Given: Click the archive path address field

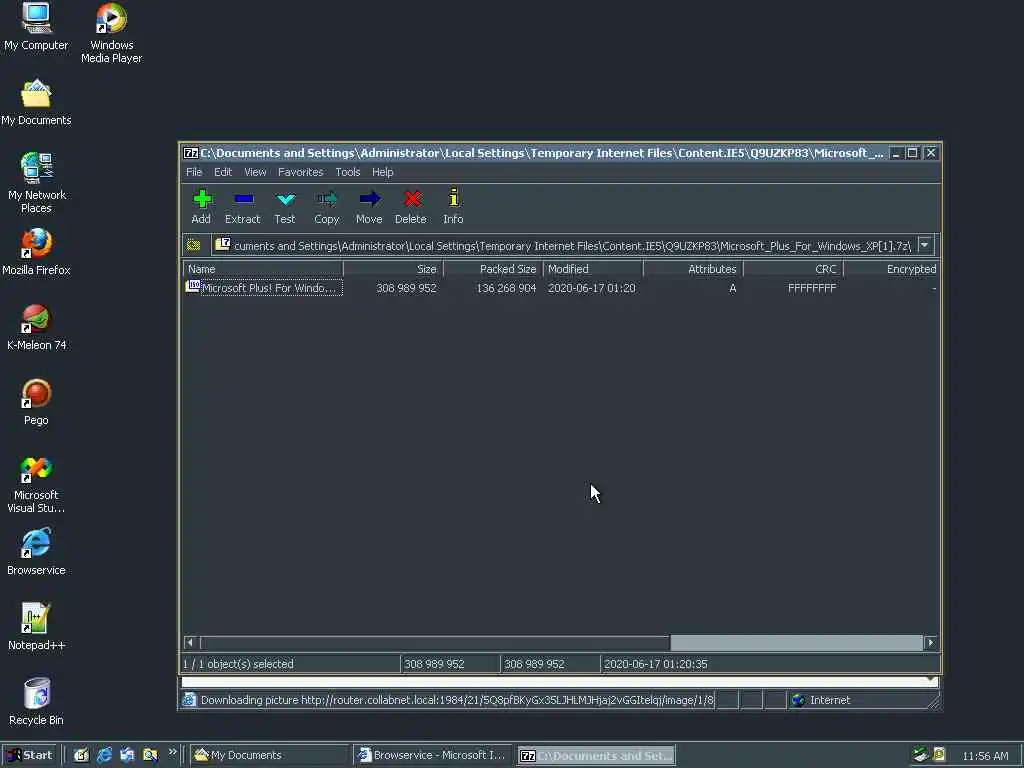Looking at the screenshot, I should 565,246.
